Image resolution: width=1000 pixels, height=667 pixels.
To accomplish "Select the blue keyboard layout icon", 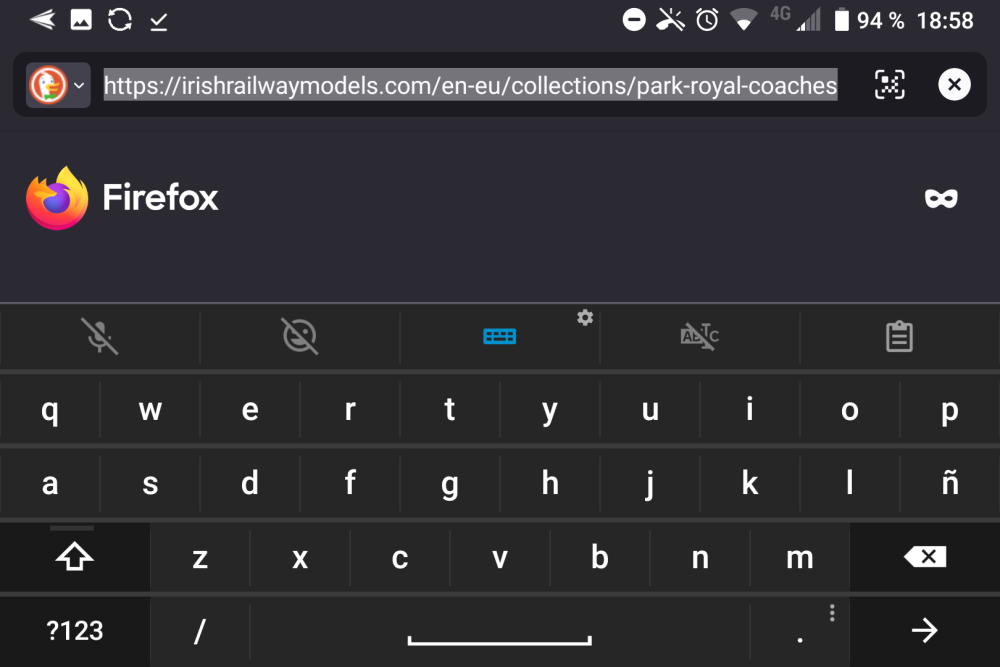I will click(499, 337).
